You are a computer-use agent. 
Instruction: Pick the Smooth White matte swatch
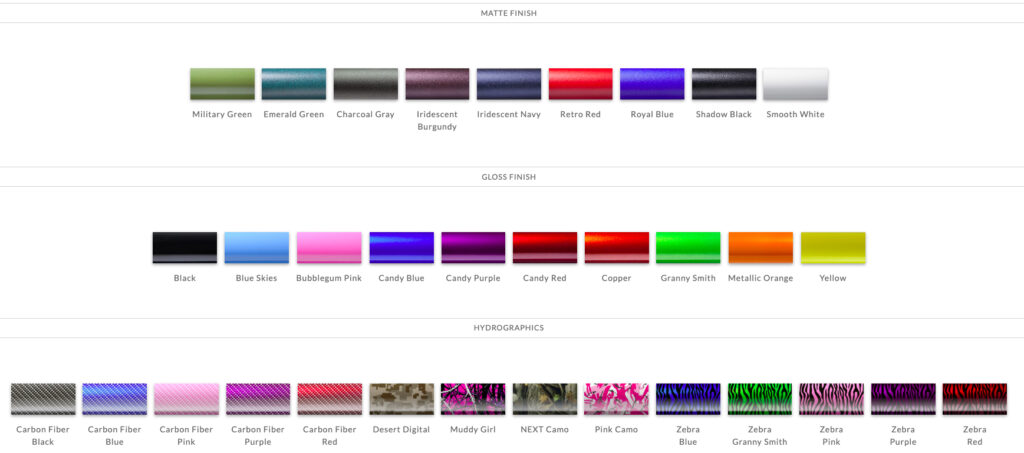(795, 84)
